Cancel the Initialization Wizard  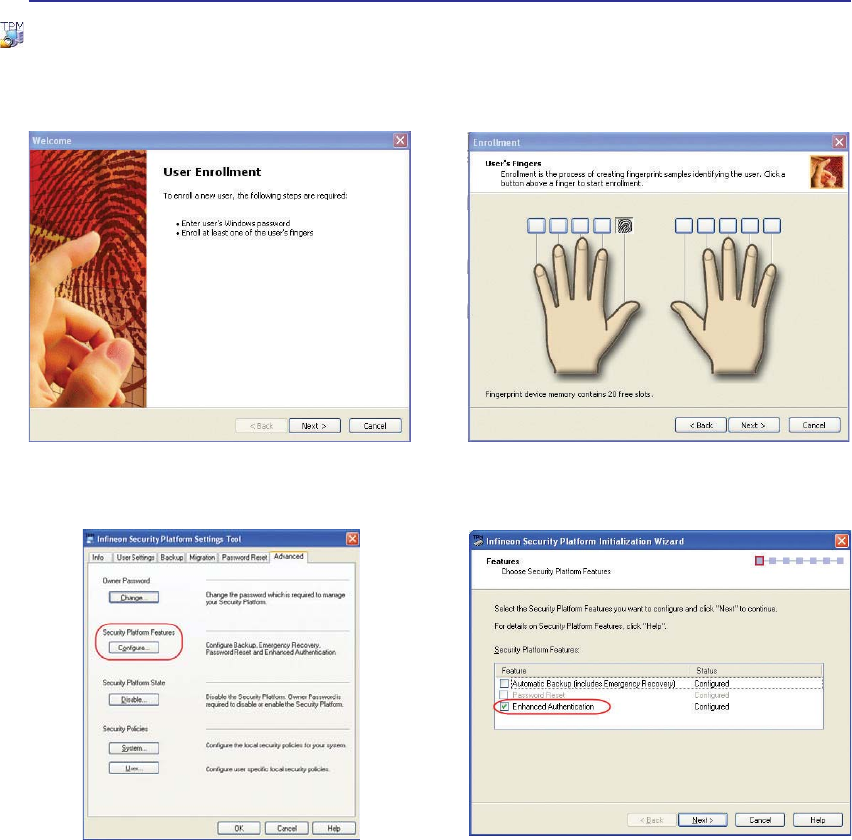pos(760,820)
